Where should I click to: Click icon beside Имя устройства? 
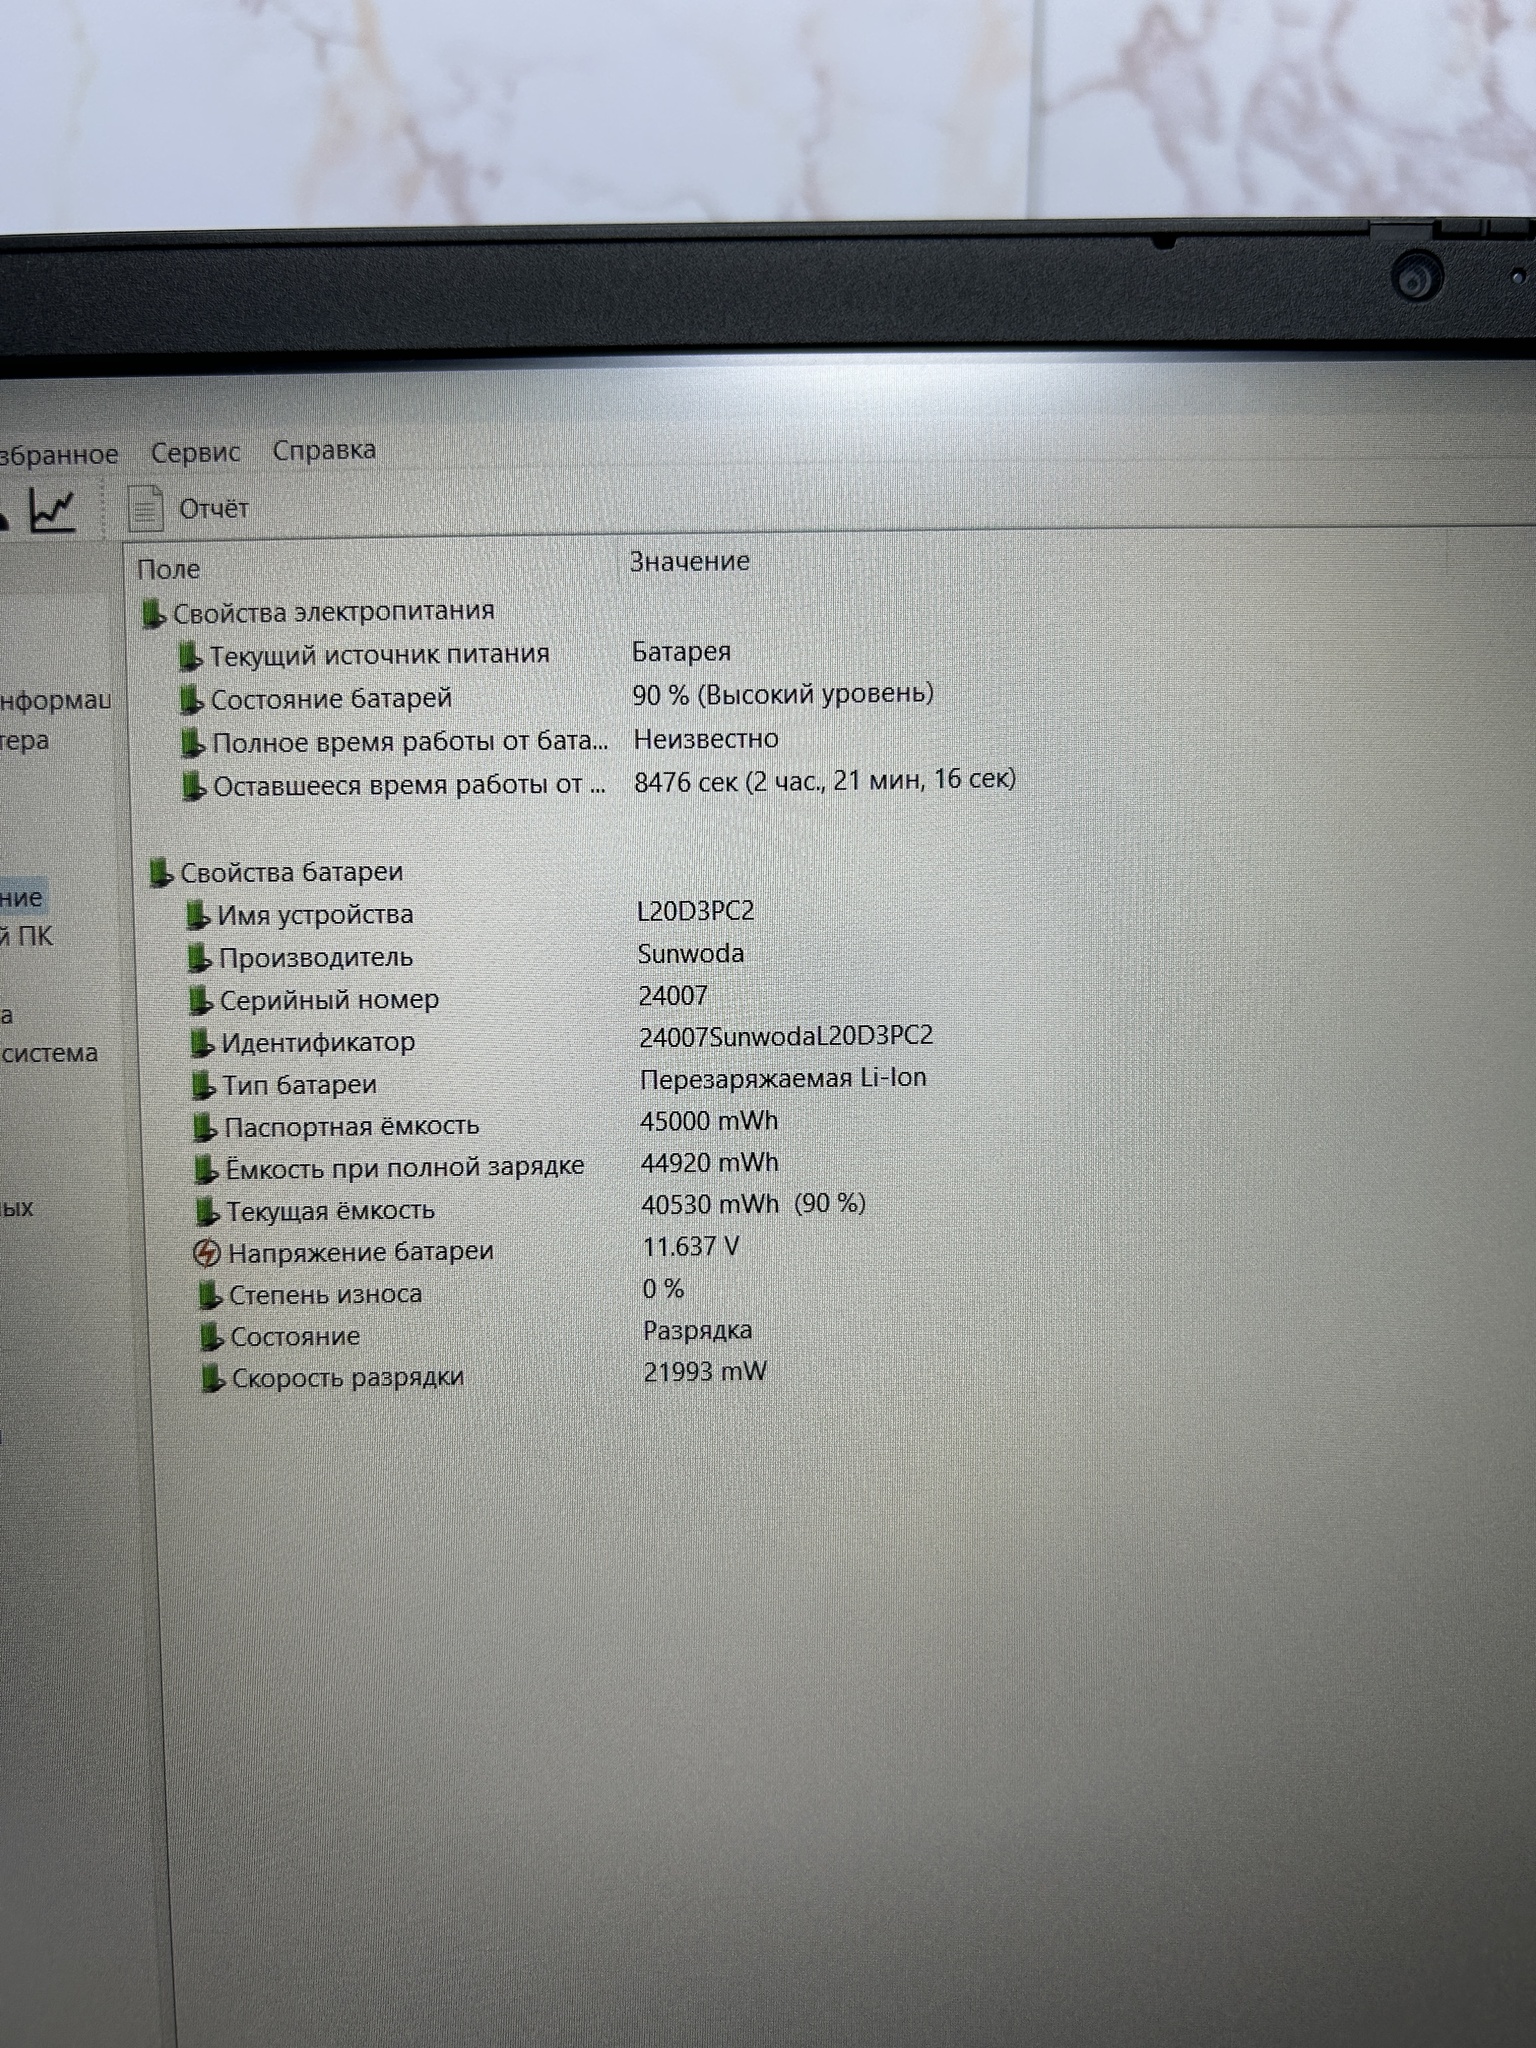[198, 915]
